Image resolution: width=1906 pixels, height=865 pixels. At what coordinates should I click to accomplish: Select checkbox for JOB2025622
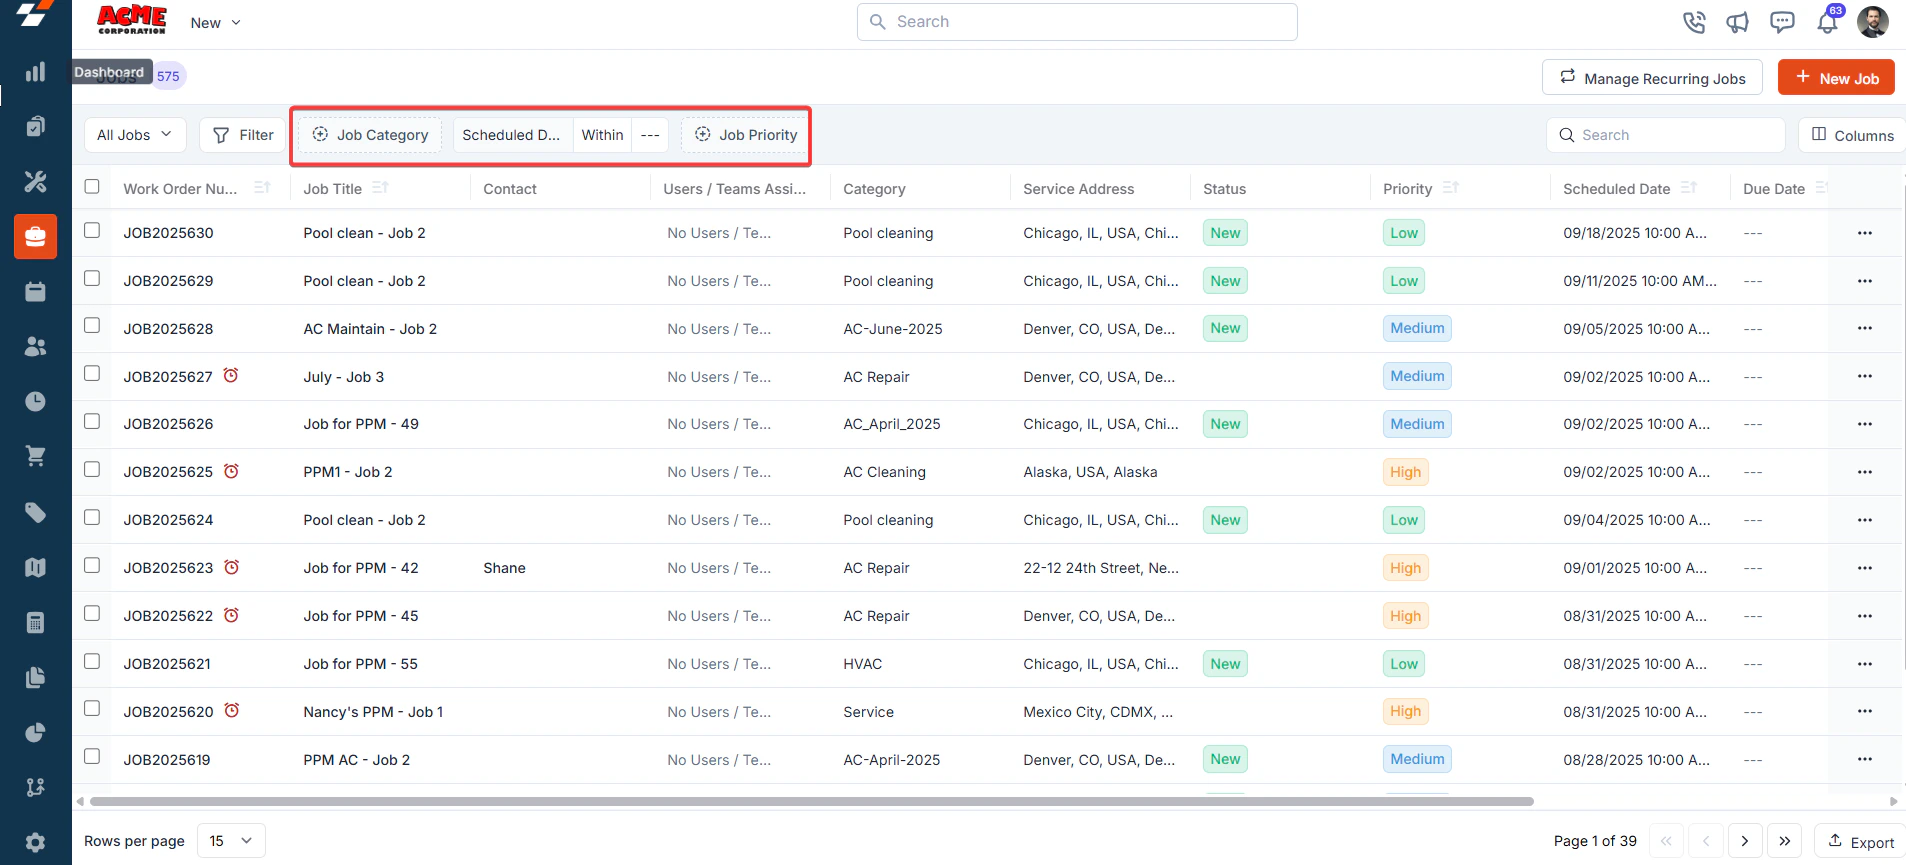pos(92,613)
